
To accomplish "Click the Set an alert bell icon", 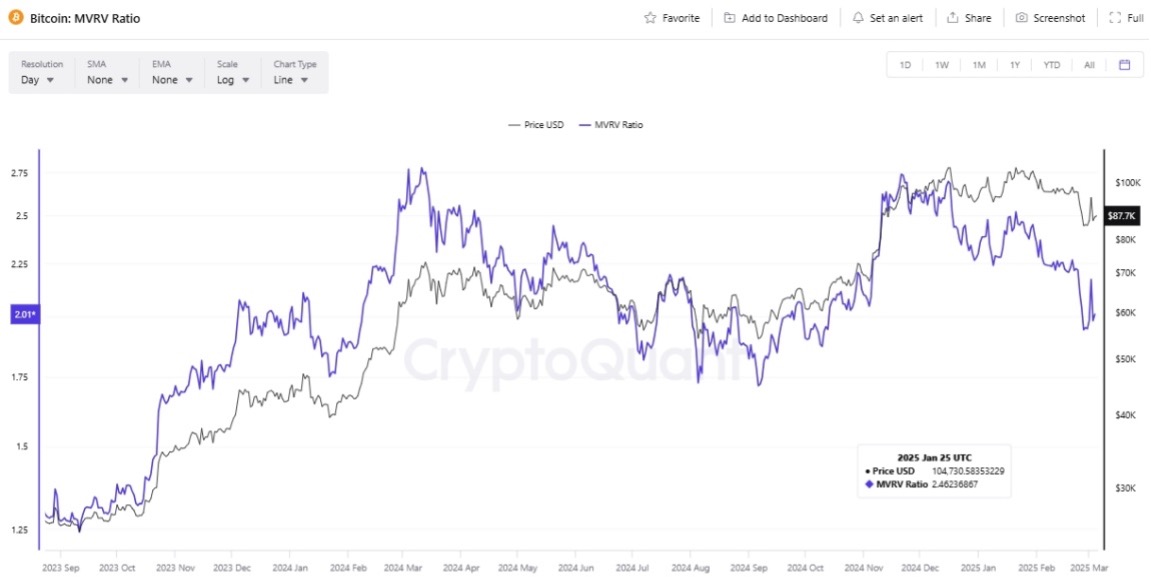I will click(858, 18).
